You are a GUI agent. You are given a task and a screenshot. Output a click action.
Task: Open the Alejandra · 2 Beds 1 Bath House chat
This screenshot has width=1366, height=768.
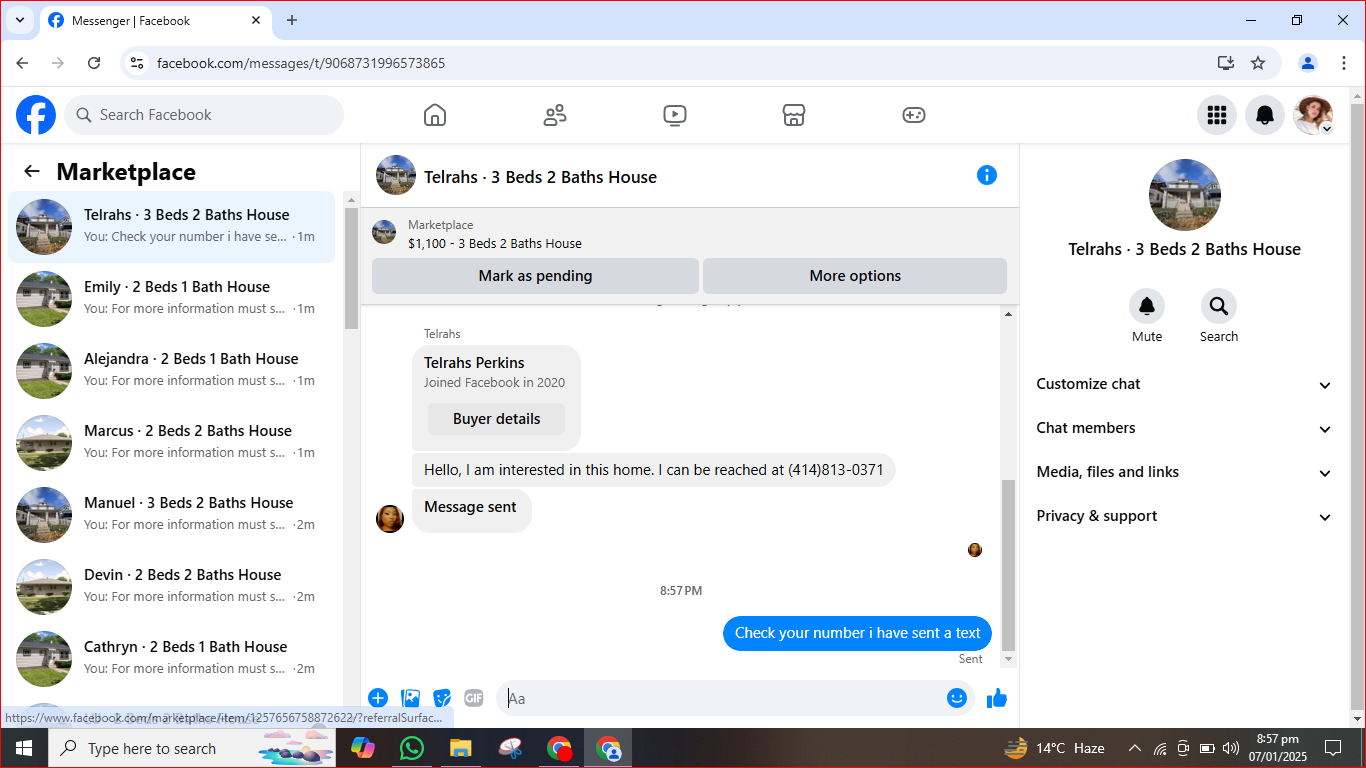(172, 371)
